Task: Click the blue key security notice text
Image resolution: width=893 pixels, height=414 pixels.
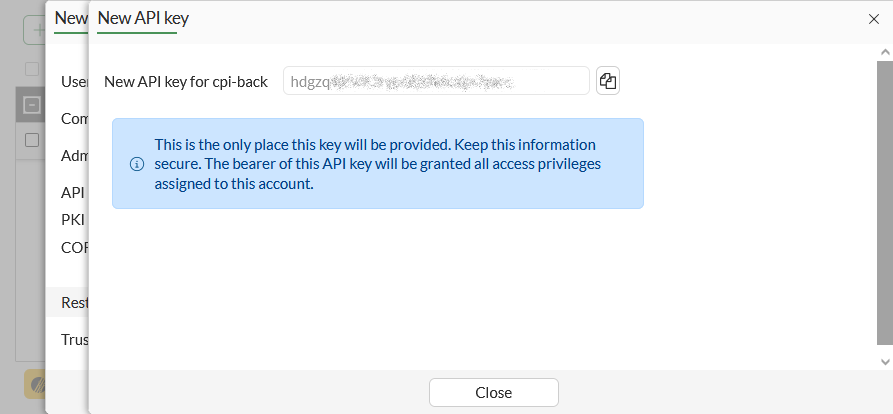Action: [x=378, y=164]
